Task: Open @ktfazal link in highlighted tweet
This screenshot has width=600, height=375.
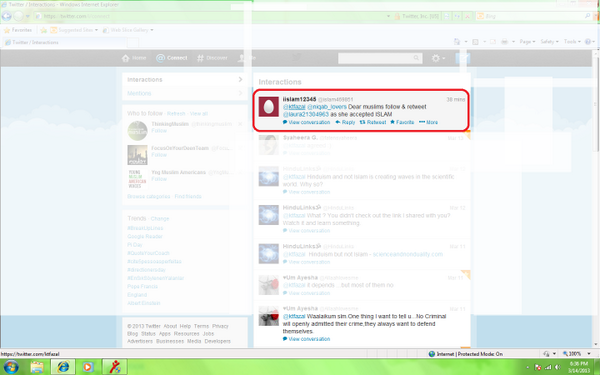Action: pos(294,107)
